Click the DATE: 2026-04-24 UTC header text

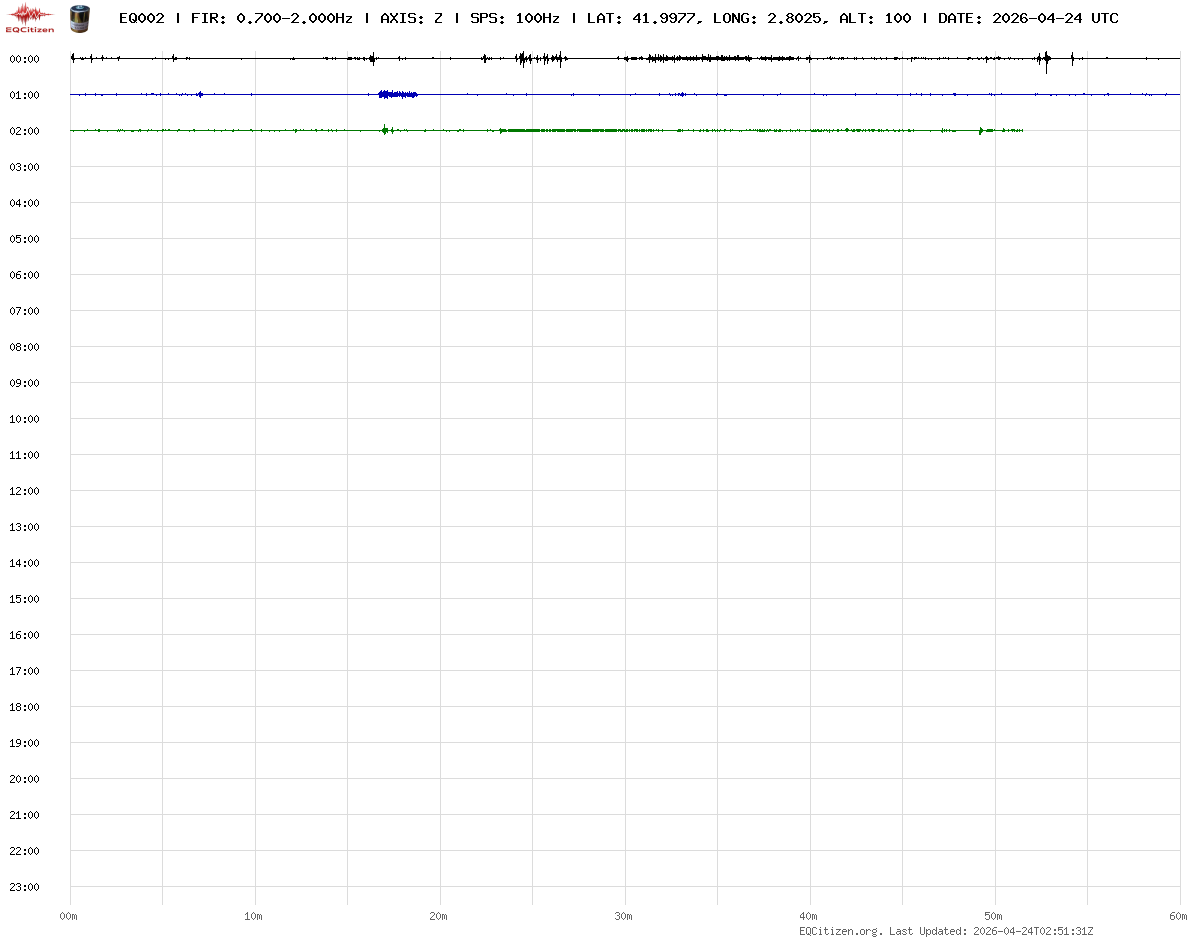point(1028,18)
